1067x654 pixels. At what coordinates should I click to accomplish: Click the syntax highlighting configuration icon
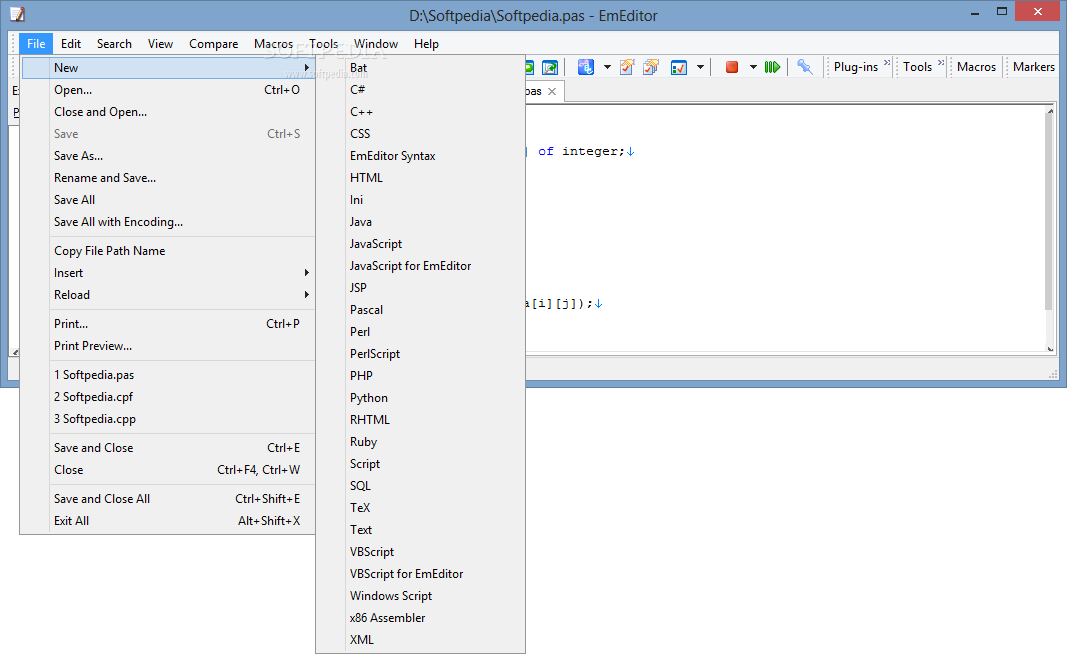[x=586, y=67]
